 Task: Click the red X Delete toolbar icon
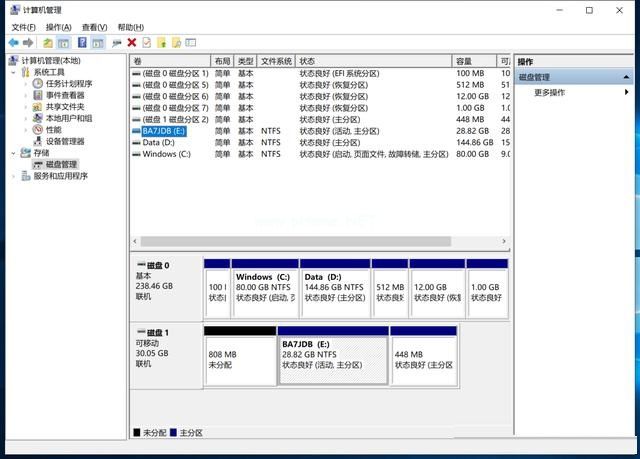[131, 43]
